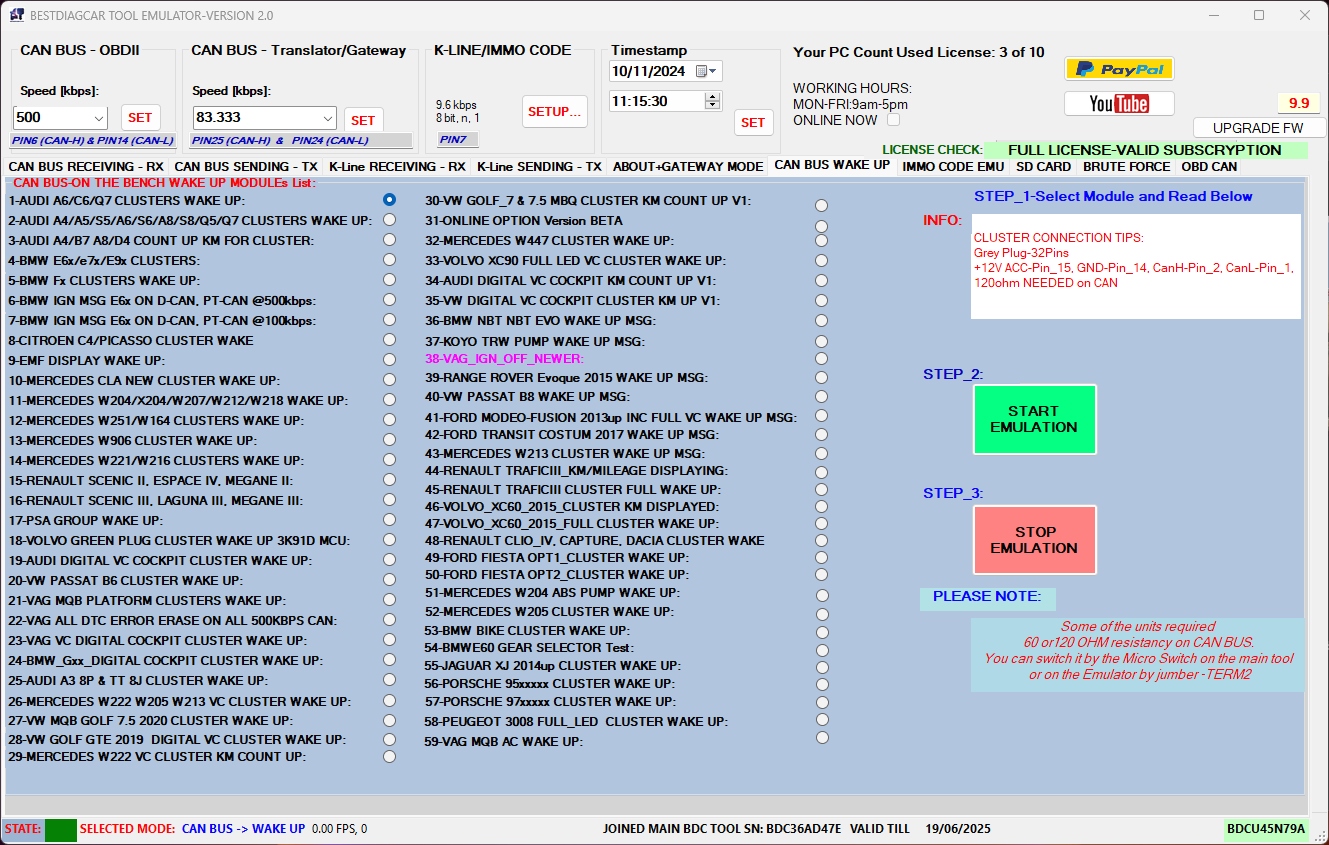
Task: Open K-LINE/IMMO CODE SETUP dialog
Action: coord(555,111)
